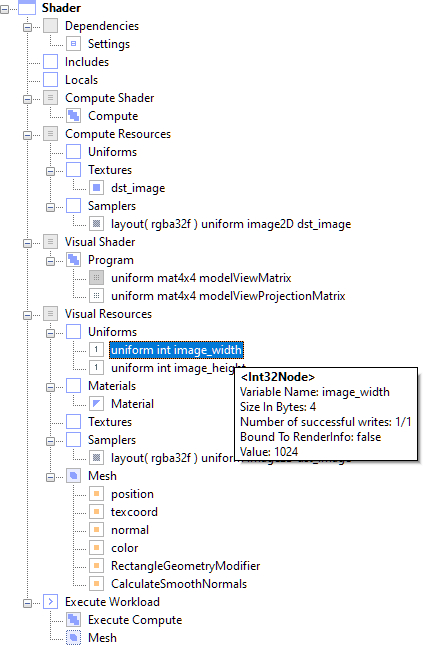The height and width of the screenshot is (645, 423).
Task: Click the Program node icon under Visual Shader
Action: tap(73, 260)
